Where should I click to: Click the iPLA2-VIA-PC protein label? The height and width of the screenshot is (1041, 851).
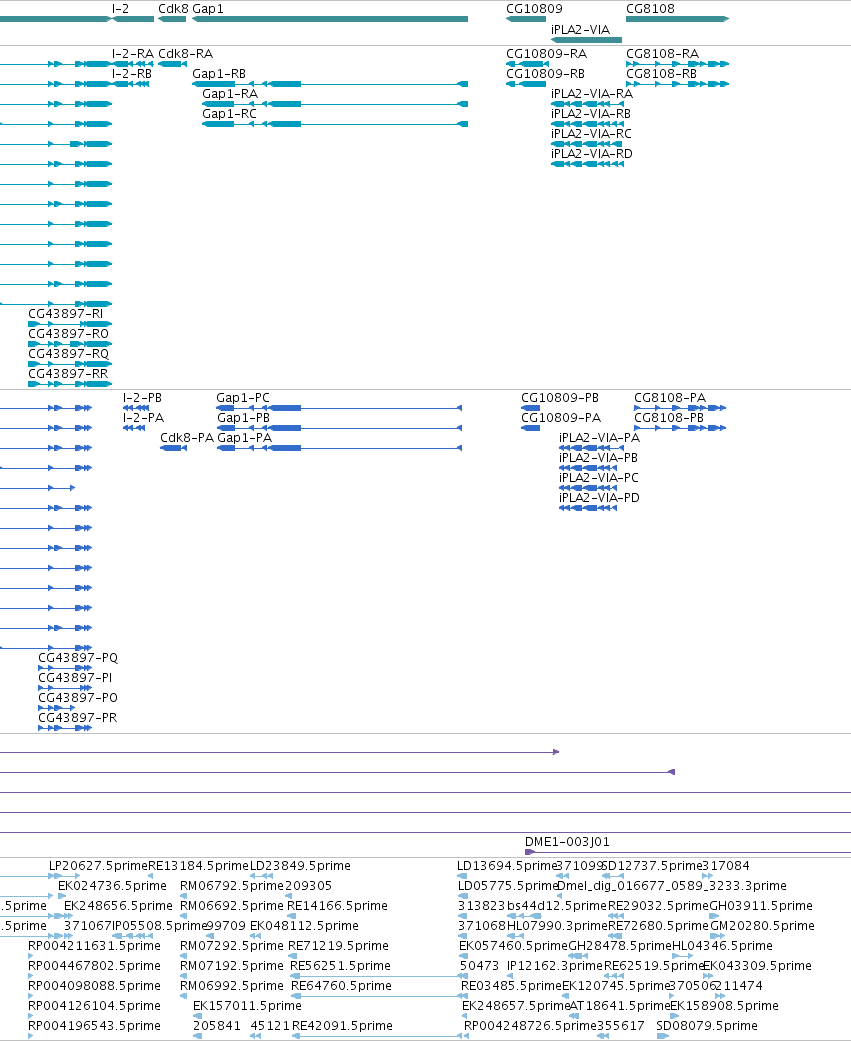coord(599,477)
